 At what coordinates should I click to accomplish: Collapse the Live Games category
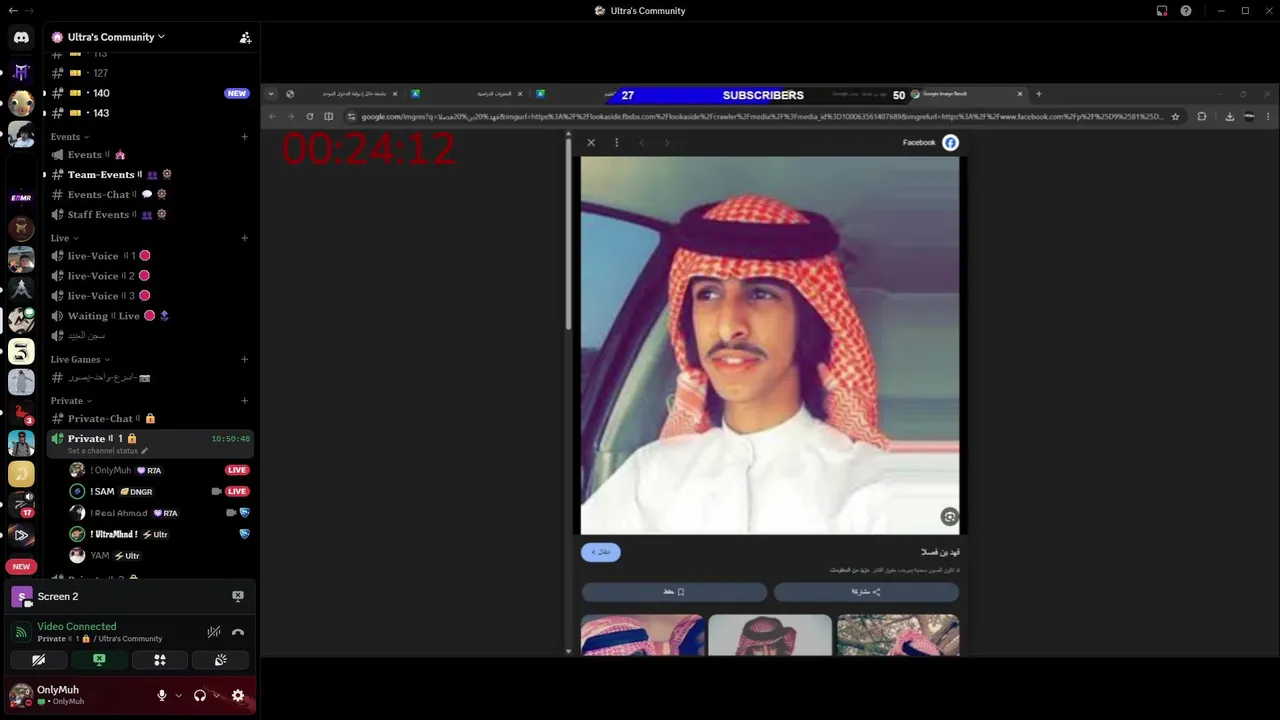[x=80, y=359]
